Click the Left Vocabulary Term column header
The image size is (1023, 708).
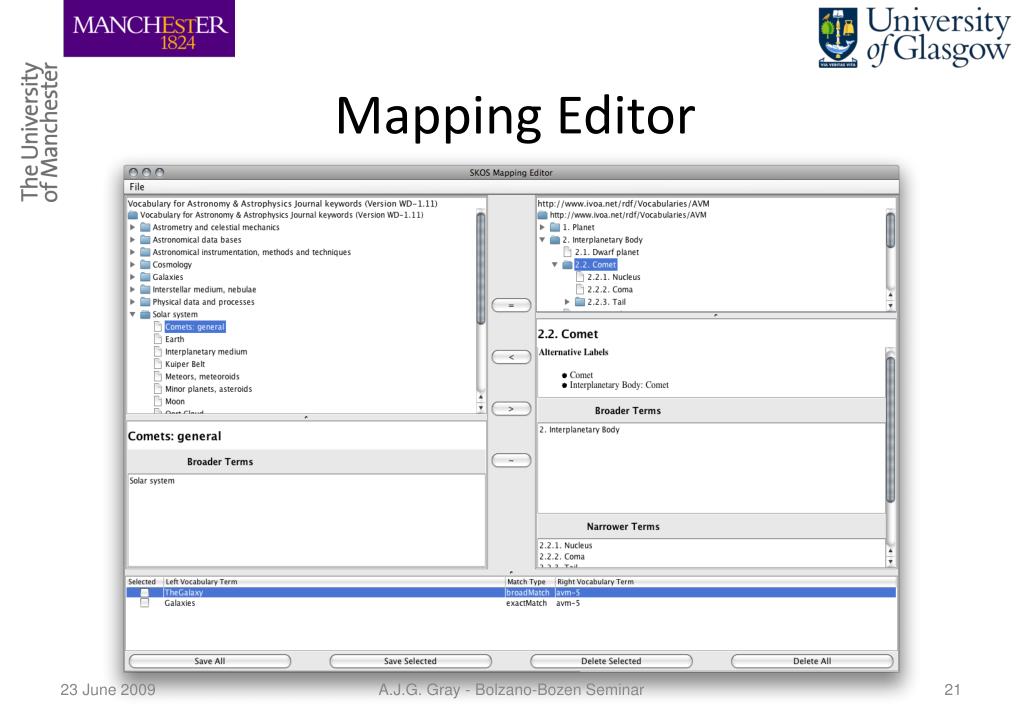click(x=201, y=581)
